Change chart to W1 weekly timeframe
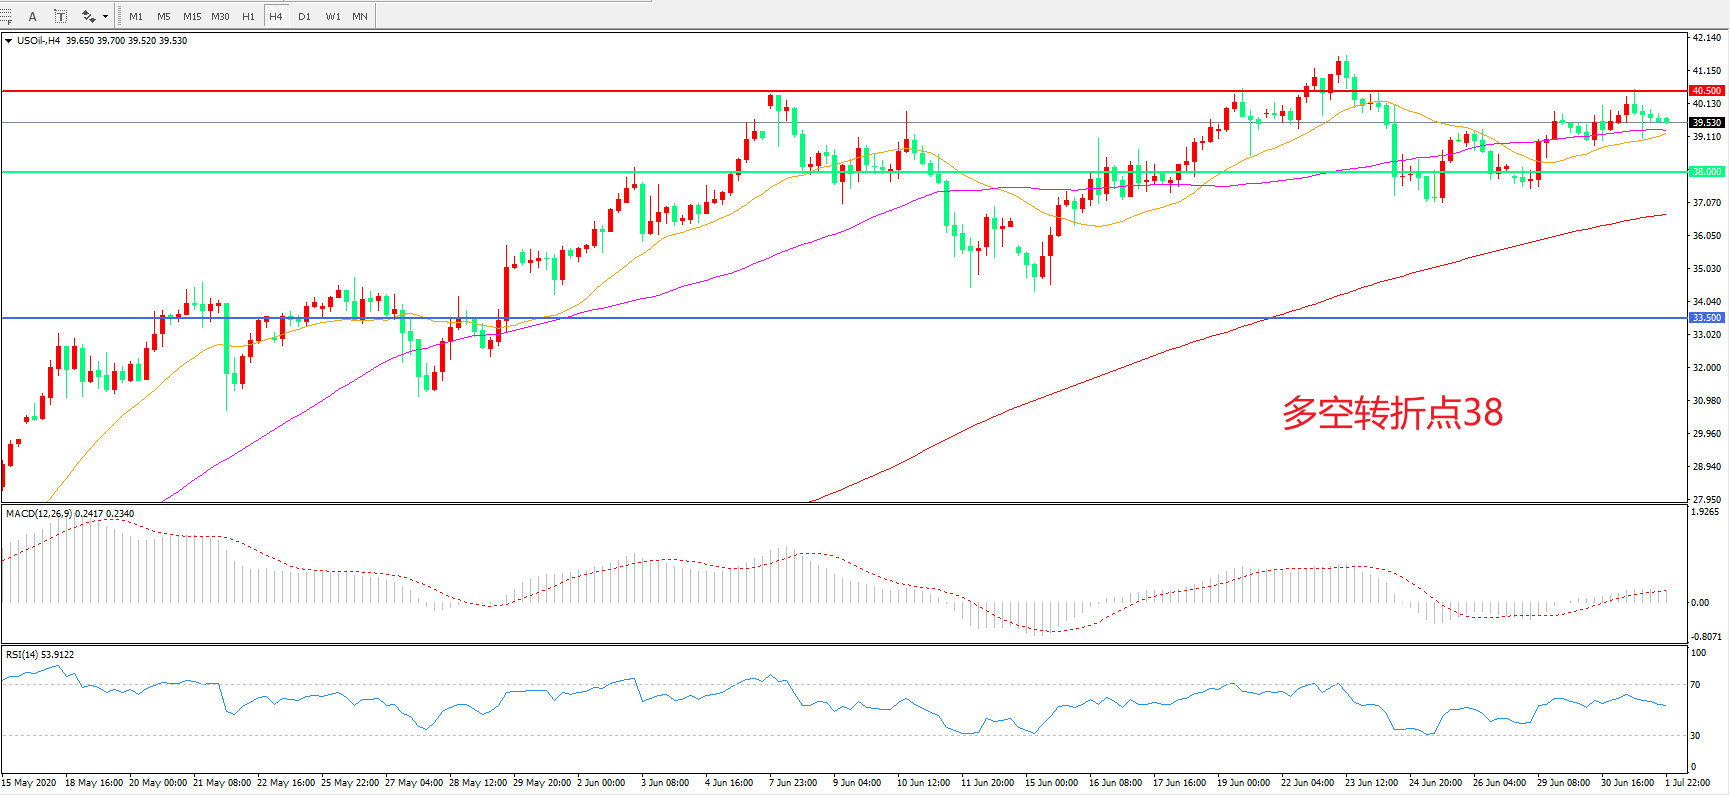 (x=332, y=16)
